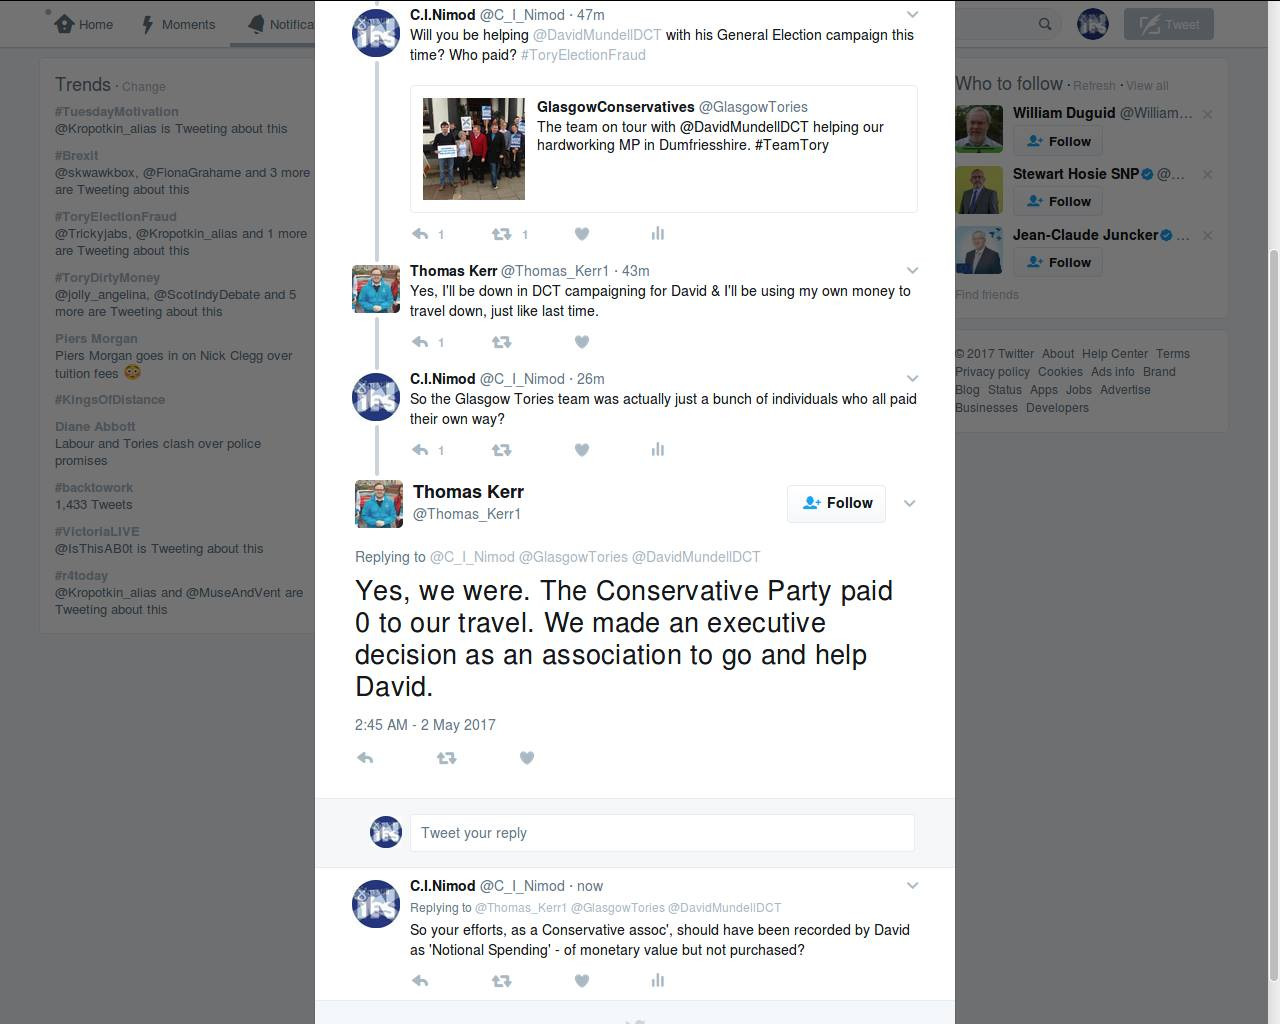This screenshot has width=1280, height=1024.
Task: Follow Thomas Kerr
Action: tap(837, 503)
